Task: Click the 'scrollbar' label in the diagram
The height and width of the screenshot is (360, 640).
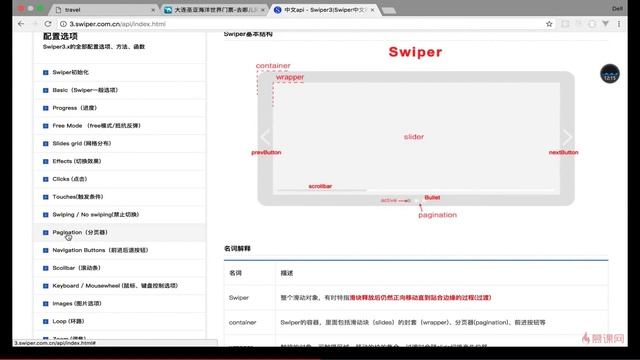Action: pos(320,186)
